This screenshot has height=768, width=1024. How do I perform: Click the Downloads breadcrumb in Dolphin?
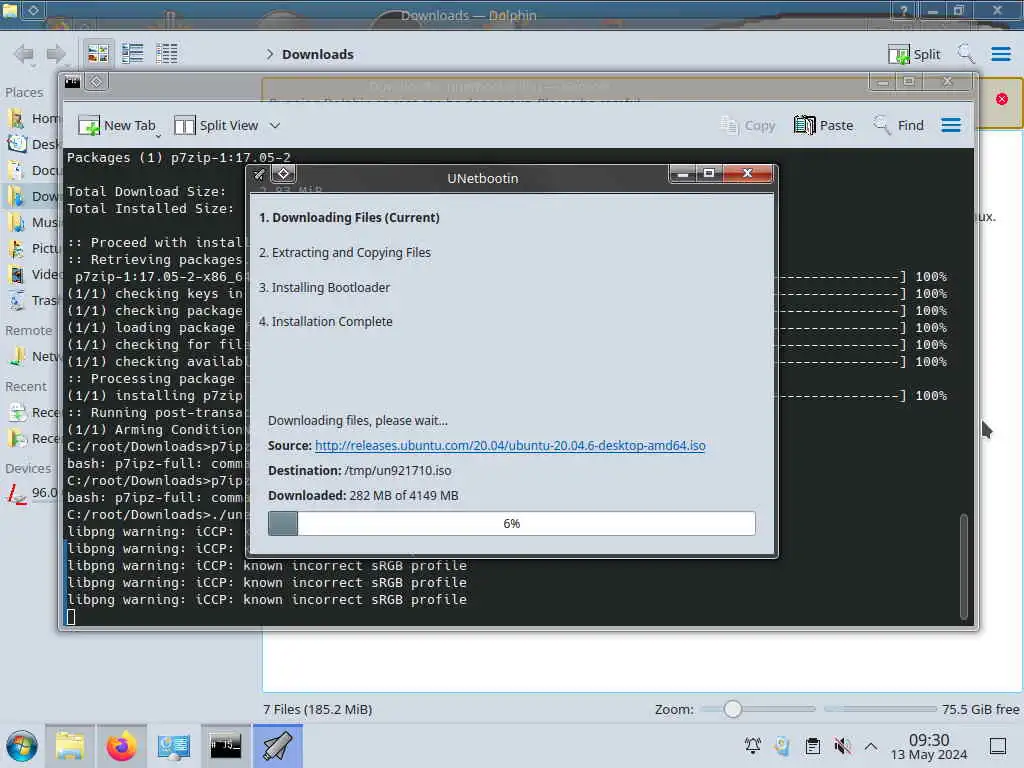pyautogui.click(x=317, y=54)
